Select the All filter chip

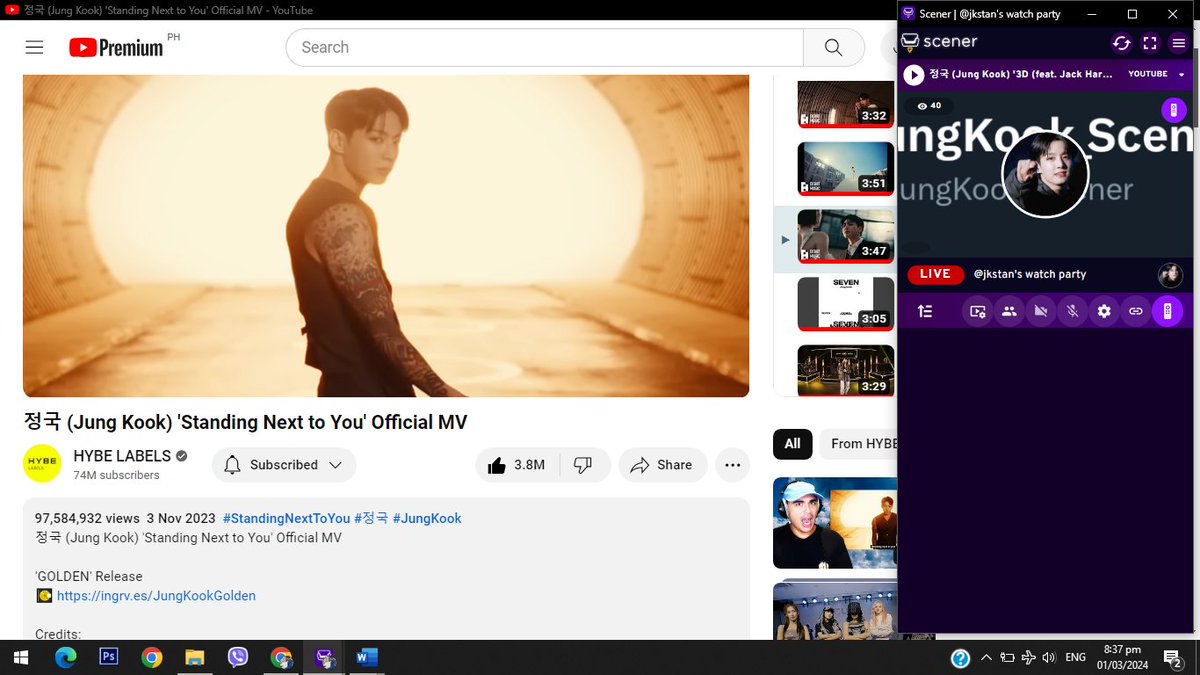tap(792, 443)
